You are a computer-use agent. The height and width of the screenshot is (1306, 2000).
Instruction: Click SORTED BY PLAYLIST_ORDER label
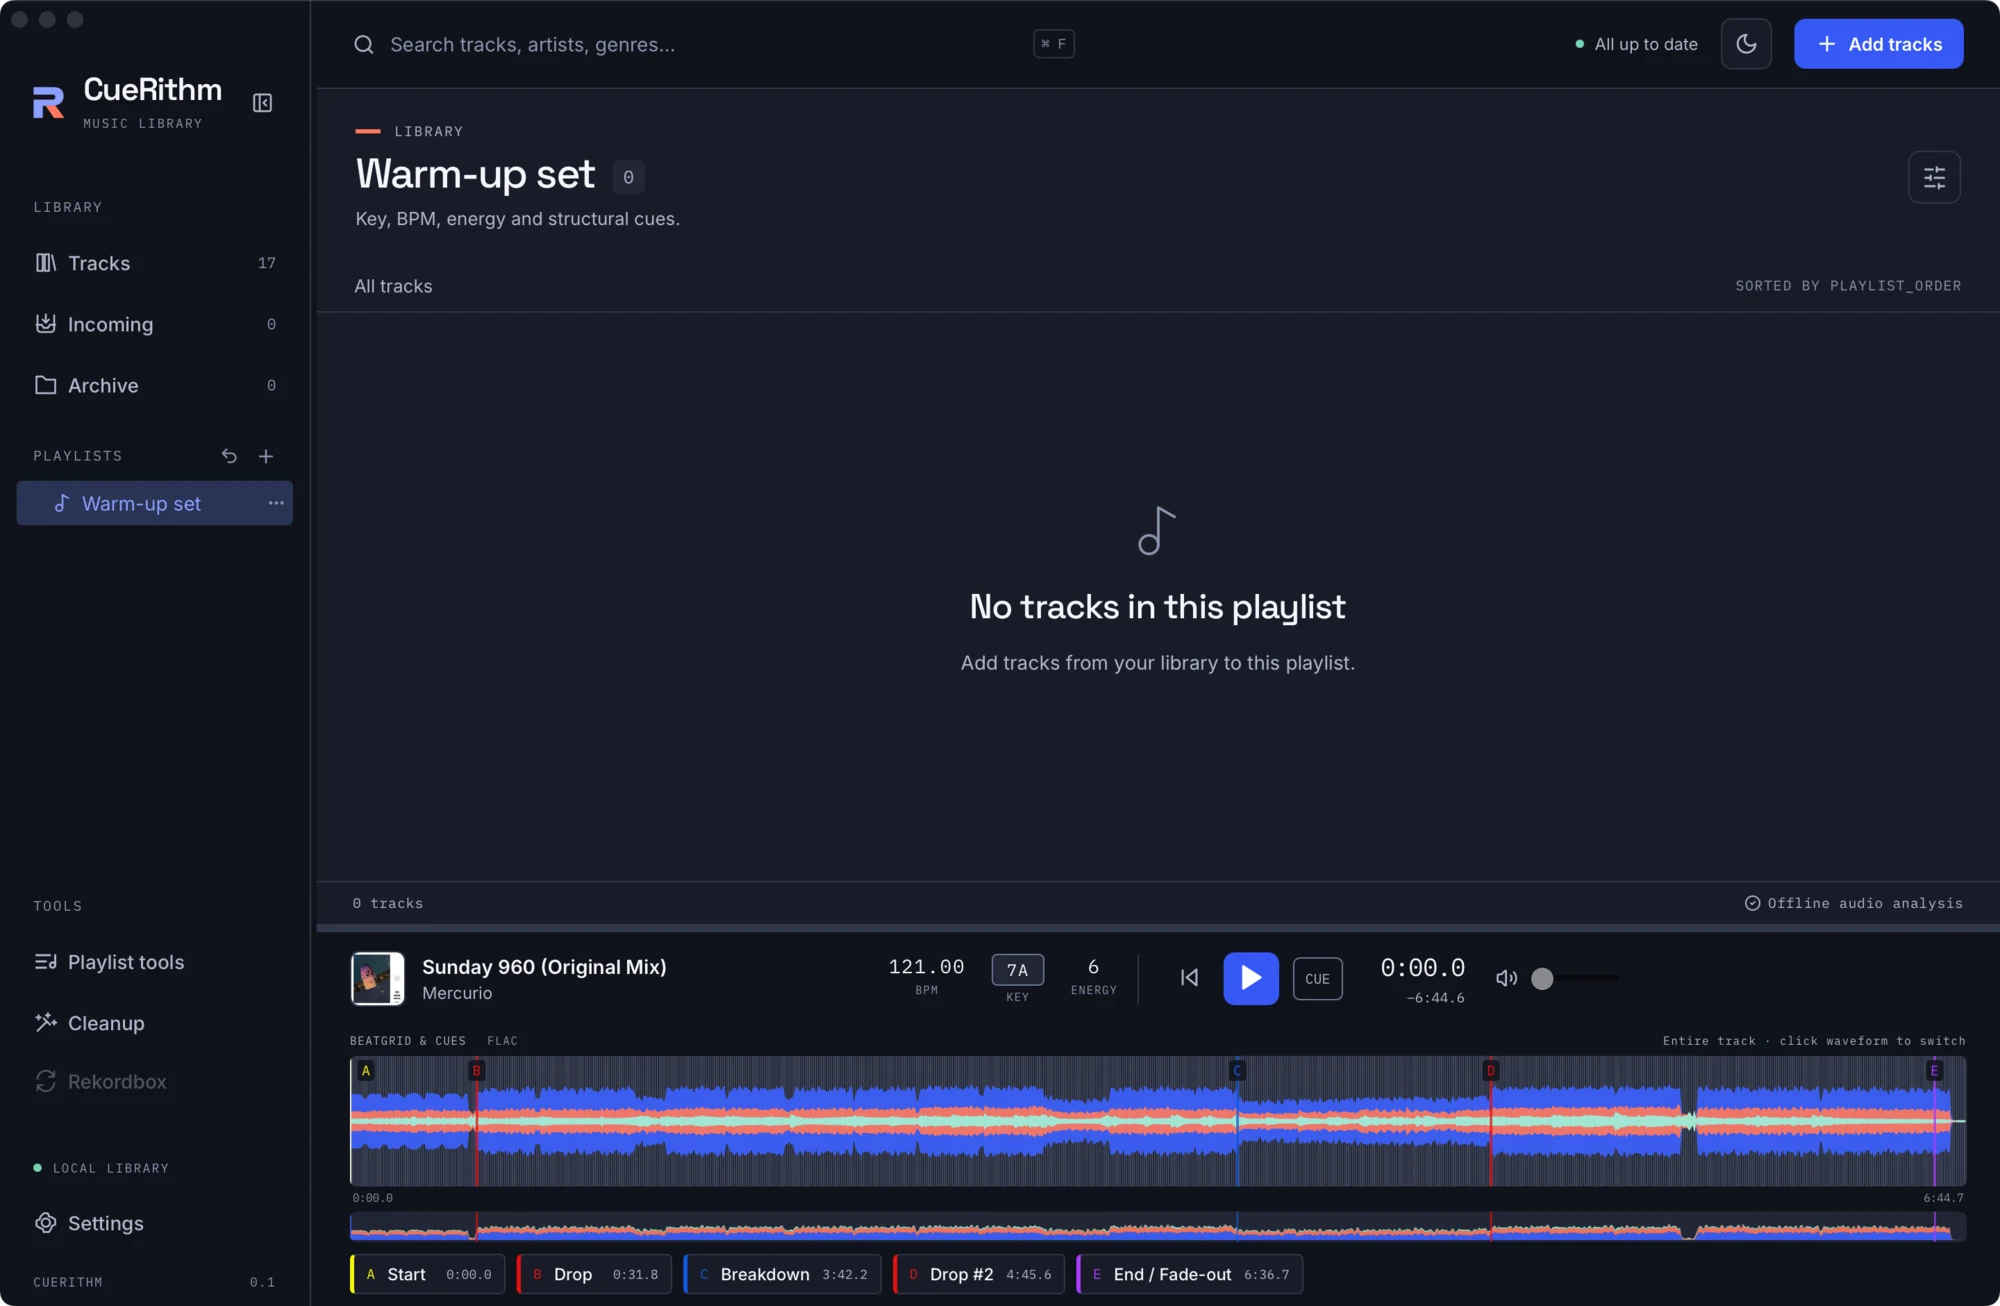click(x=1848, y=286)
